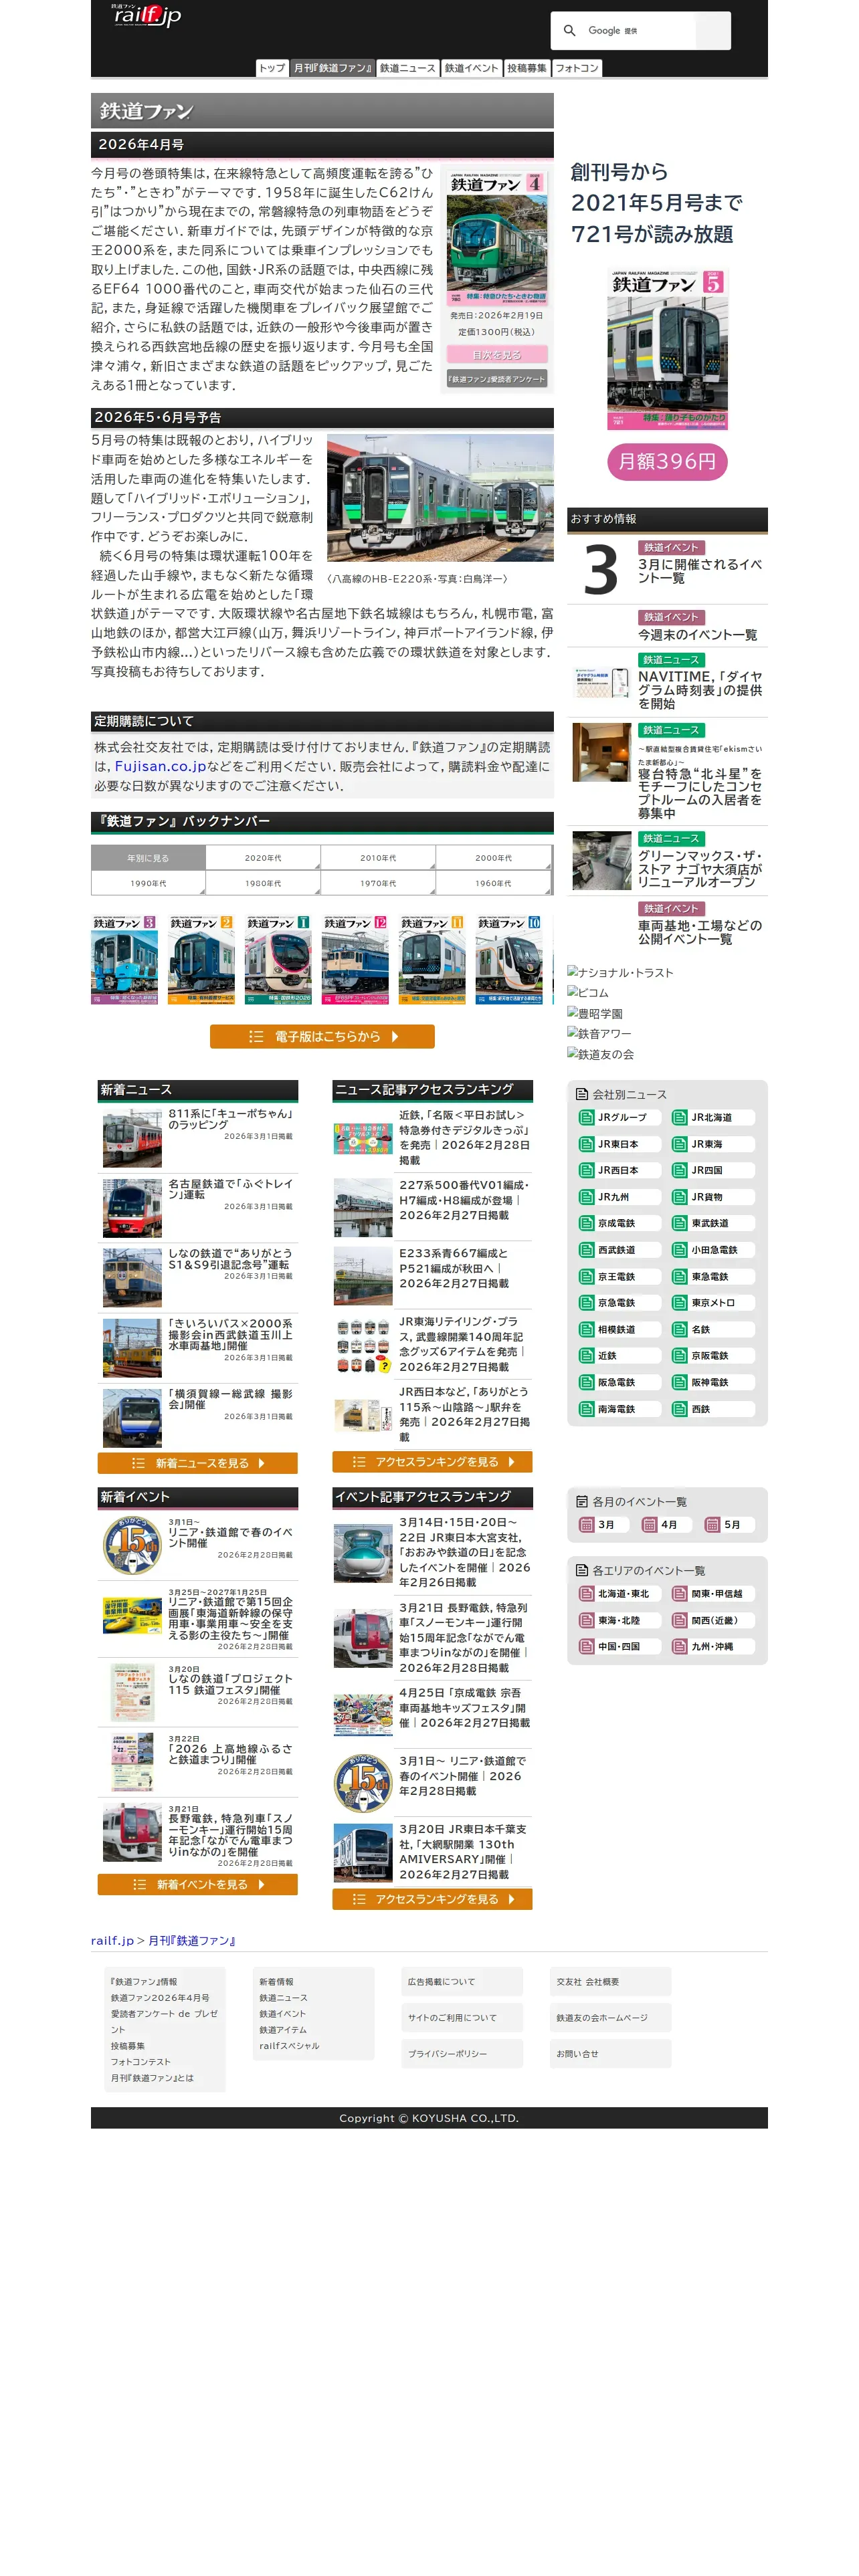Click the 相模鉄道 news icon
This screenshot has height=2576, width=859.
[587, 1330]
